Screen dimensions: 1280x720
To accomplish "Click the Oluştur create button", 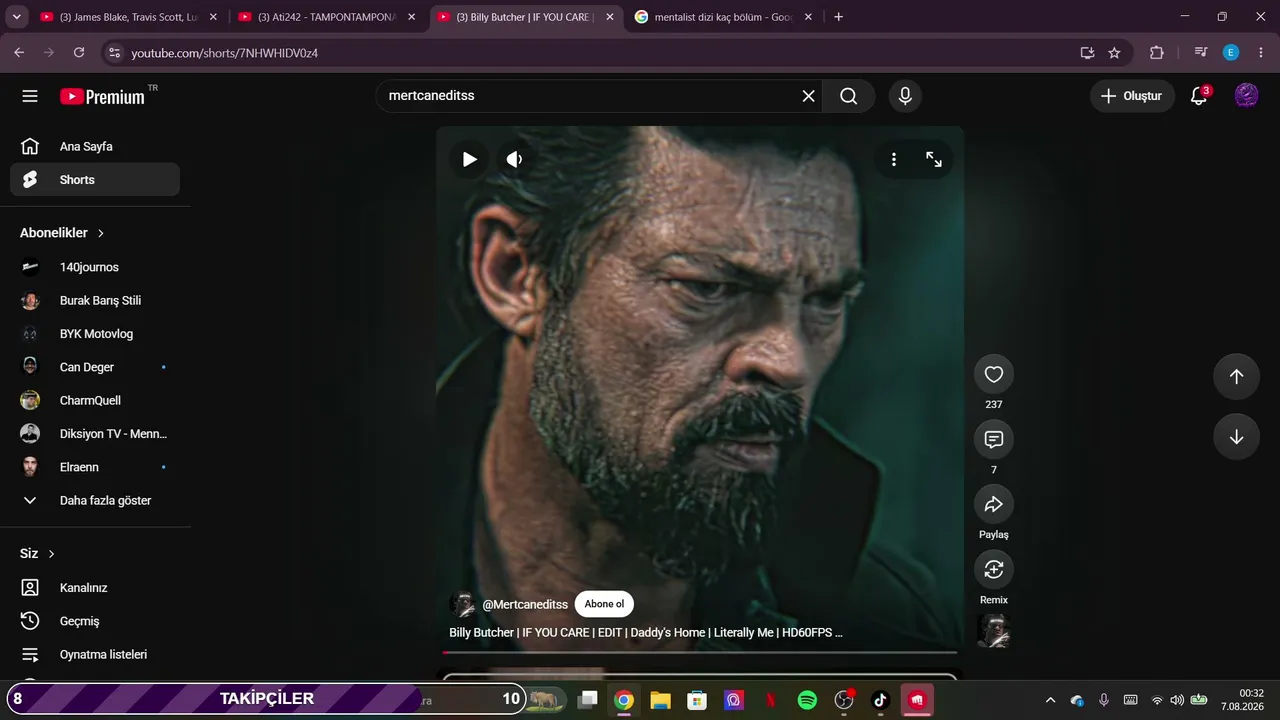I will [1132, 96].
